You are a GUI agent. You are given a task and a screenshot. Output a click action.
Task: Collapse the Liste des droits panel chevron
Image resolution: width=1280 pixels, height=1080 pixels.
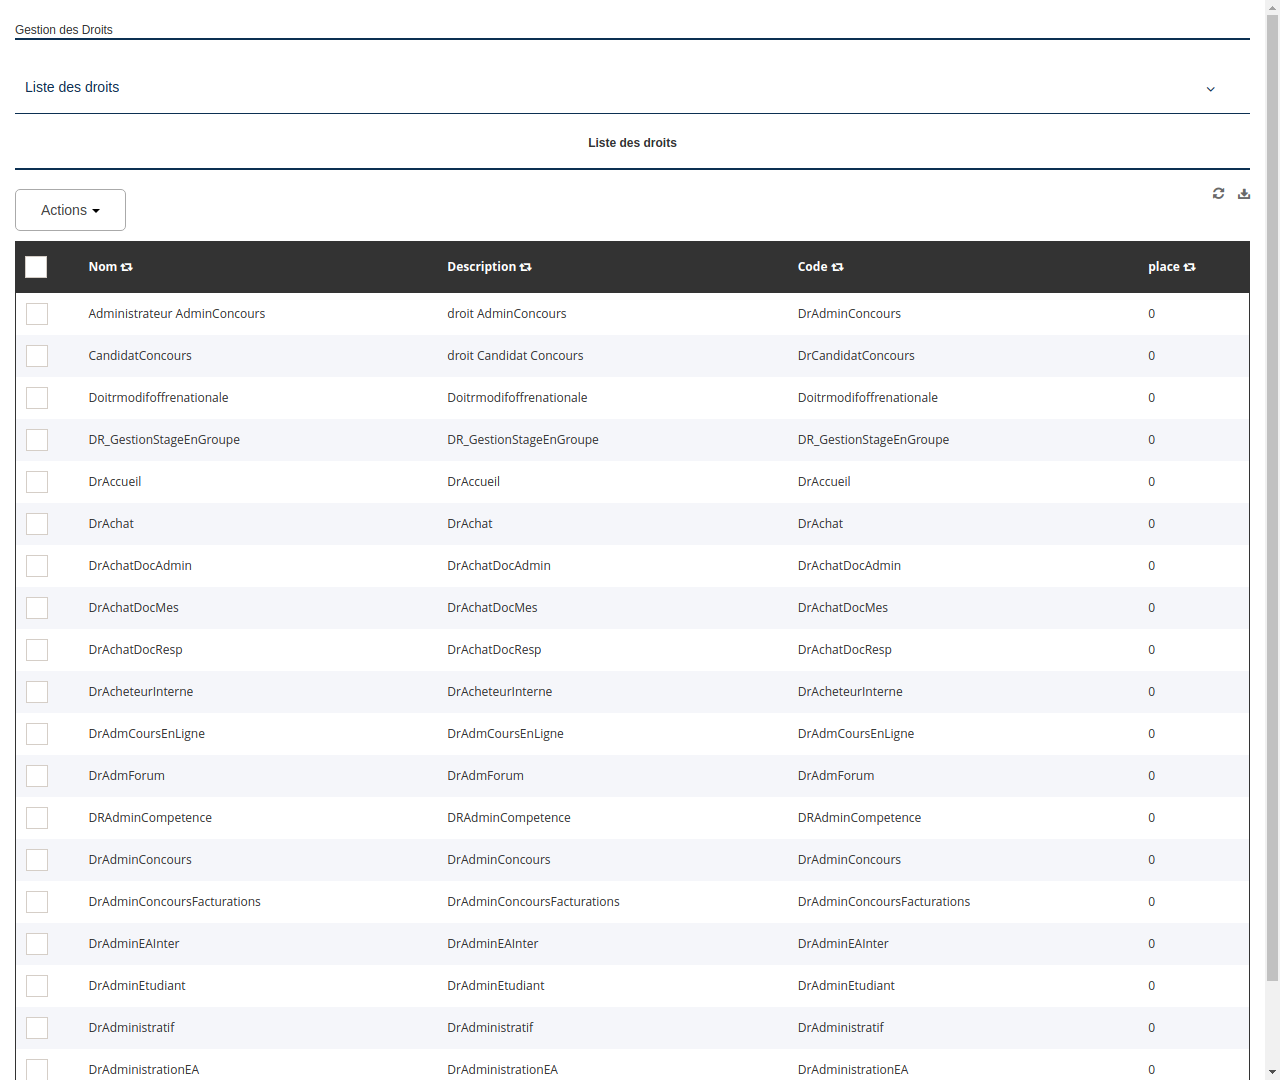coord(1210,89)
